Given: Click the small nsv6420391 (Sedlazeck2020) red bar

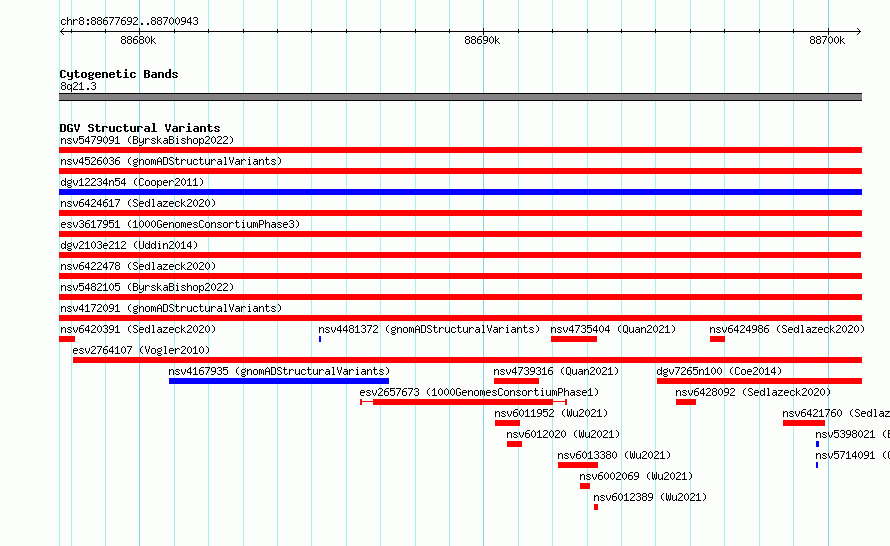Looking at the screenshot, I should coord(67,339).
